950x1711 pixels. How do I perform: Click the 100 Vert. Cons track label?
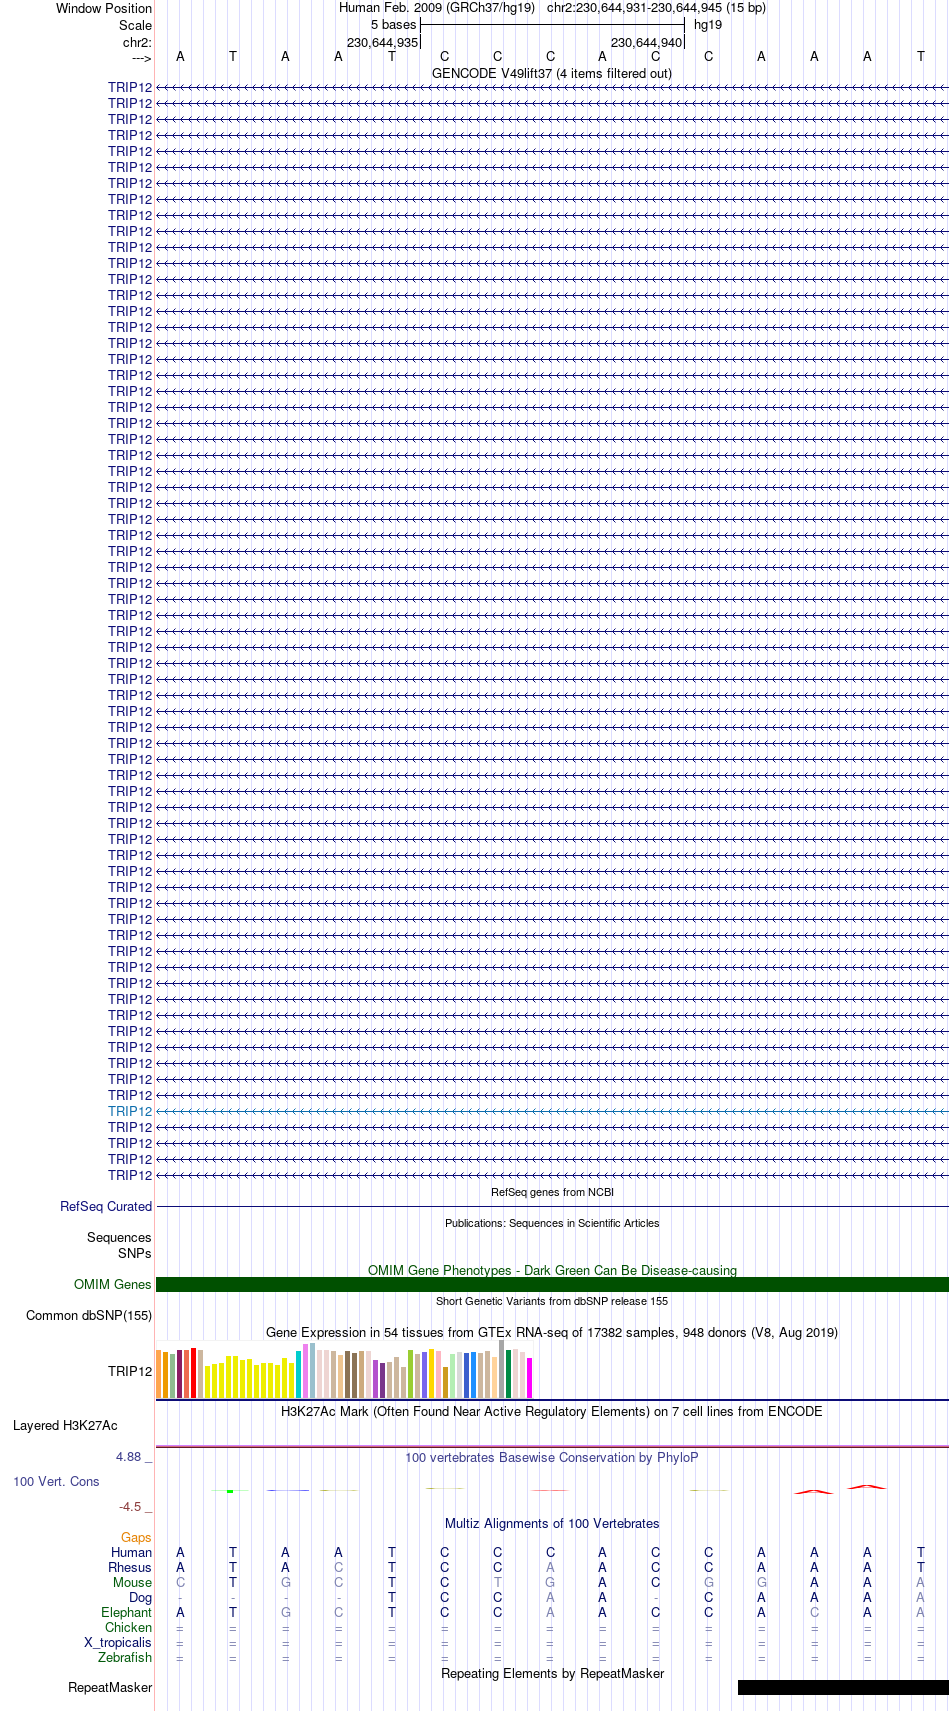[x=56, y=1481]
